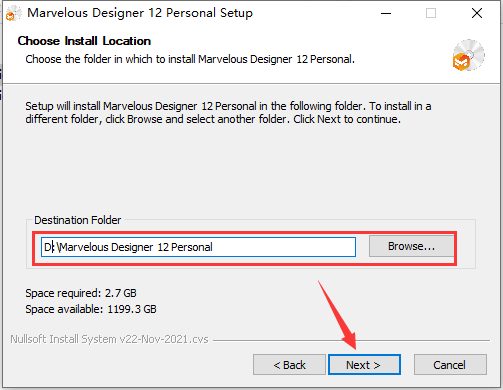Close the Marvelous Designer setup window

pyautogui.click(x=477, y=13)
